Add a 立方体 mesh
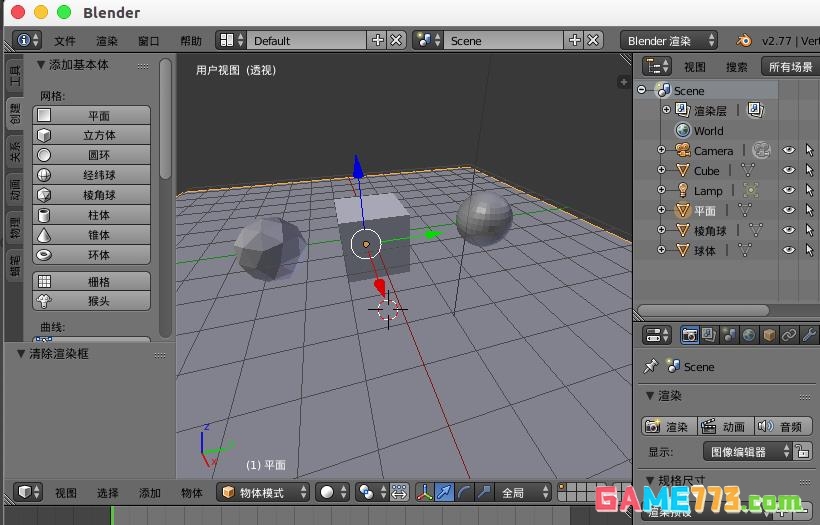Image resolution: width=820 pixels, height=525 pixels. tap(92, 135)
